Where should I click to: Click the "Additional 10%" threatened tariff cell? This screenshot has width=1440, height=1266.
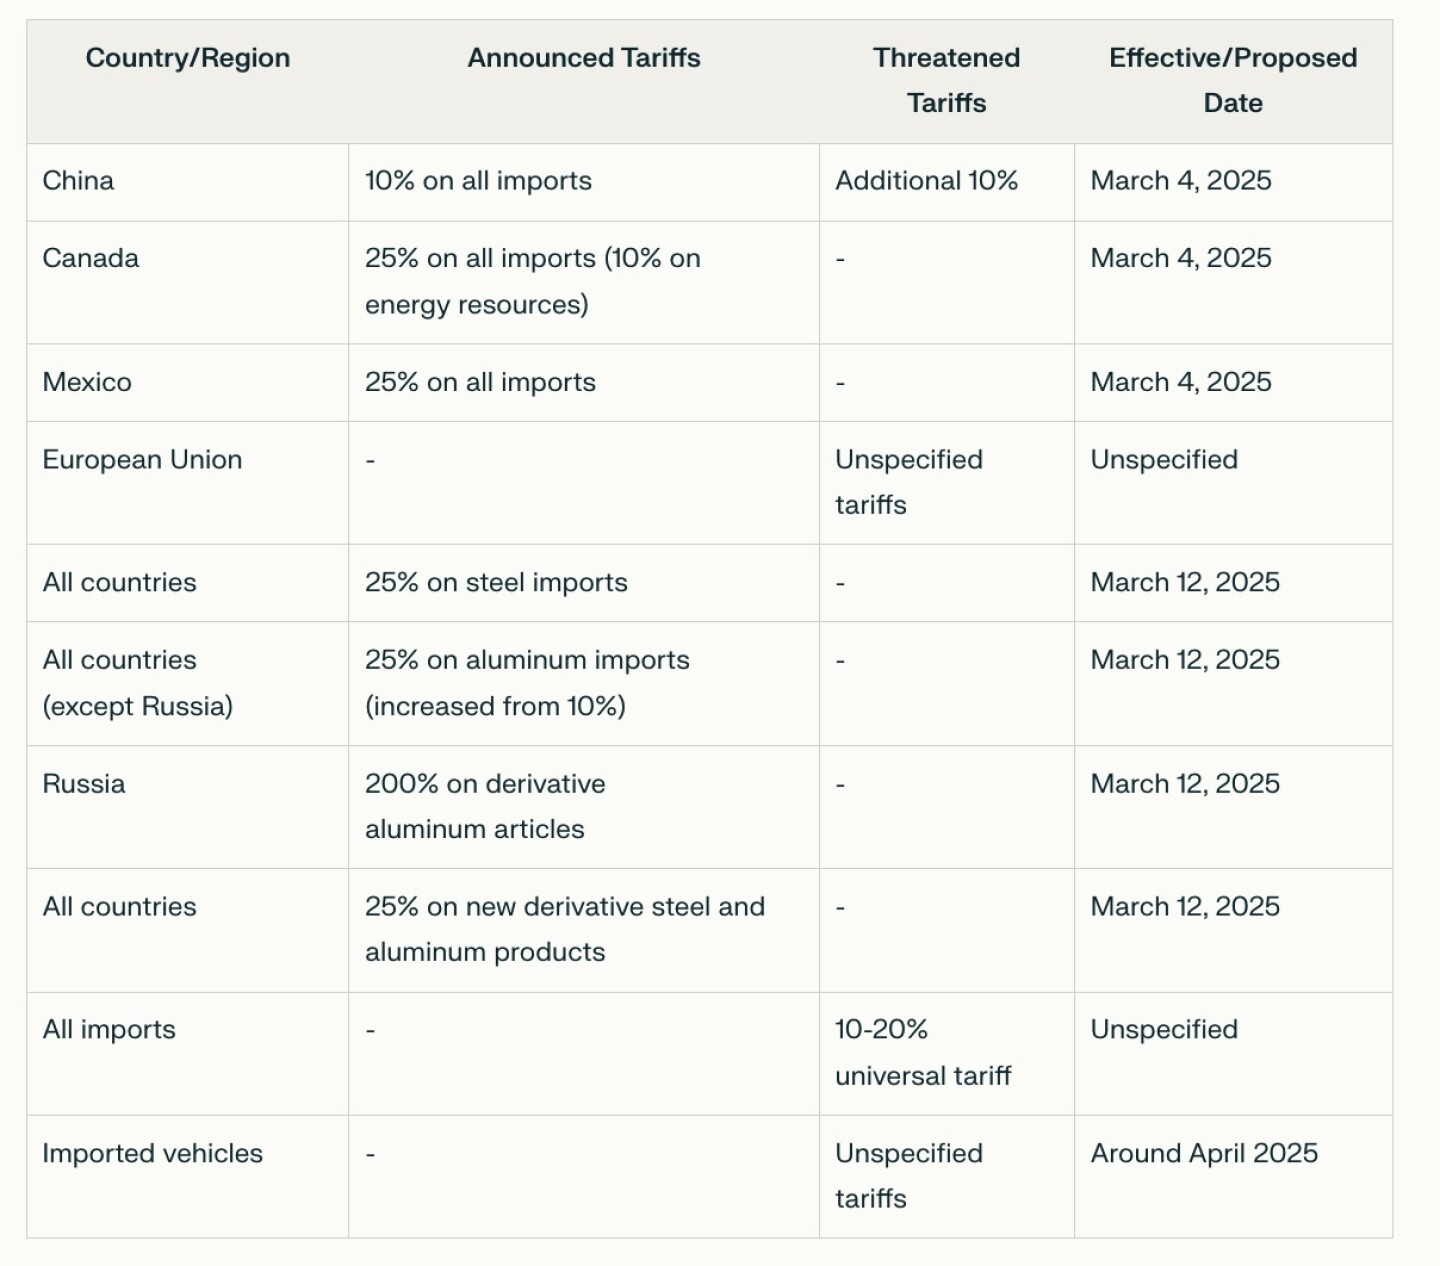pos(926,181)
